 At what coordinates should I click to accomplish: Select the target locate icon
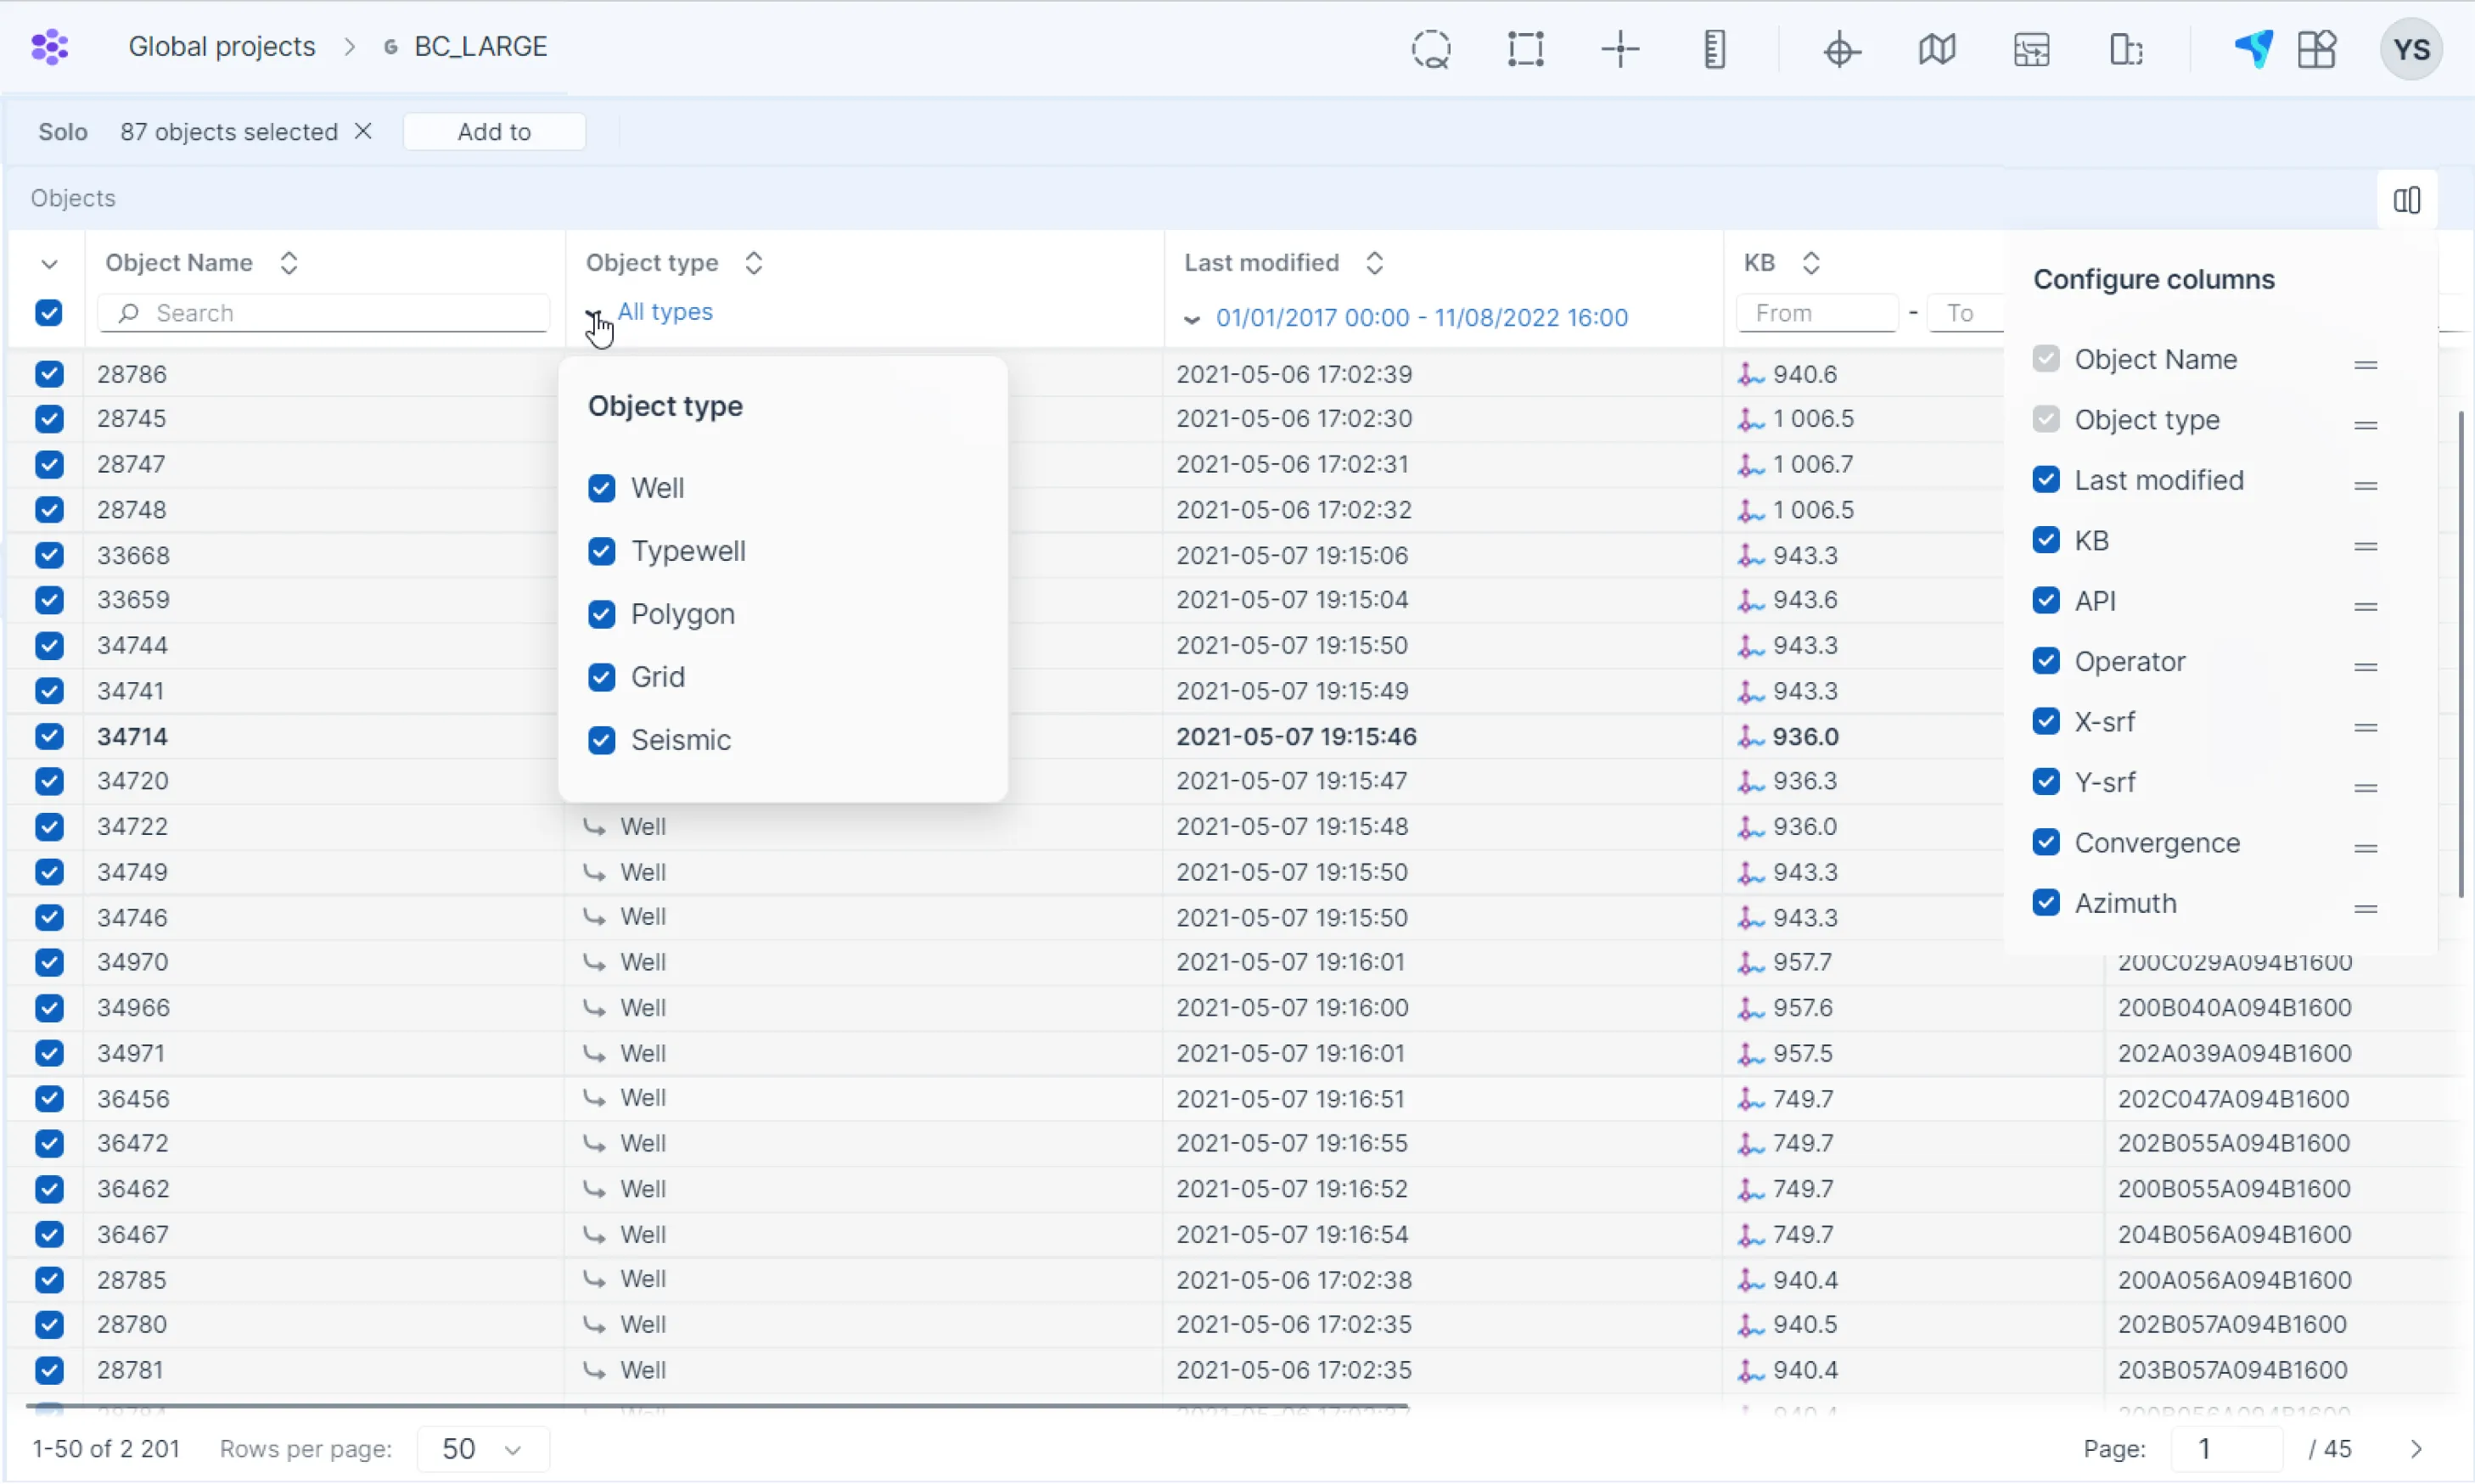pos(1841,48)
